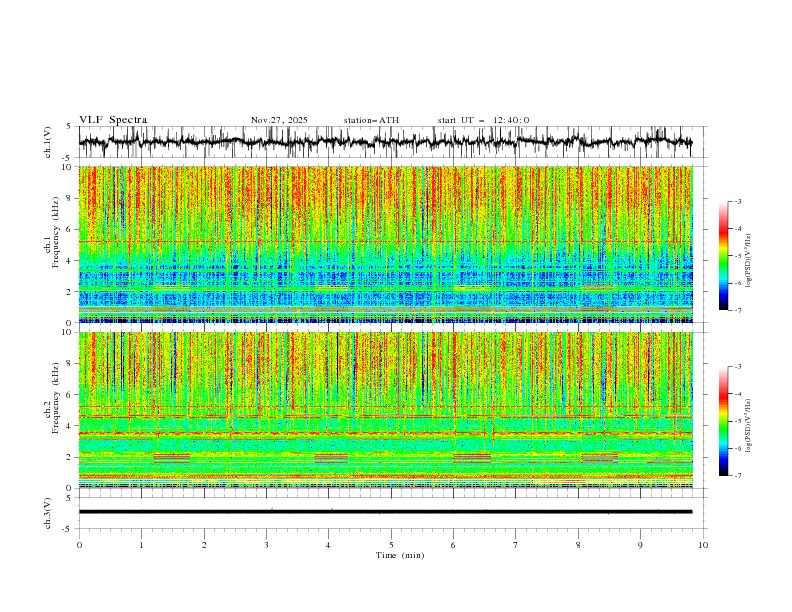Click the 'start UT = 12:40:0' label
This screenshot has width=792, height=612.
coord(483,120)
